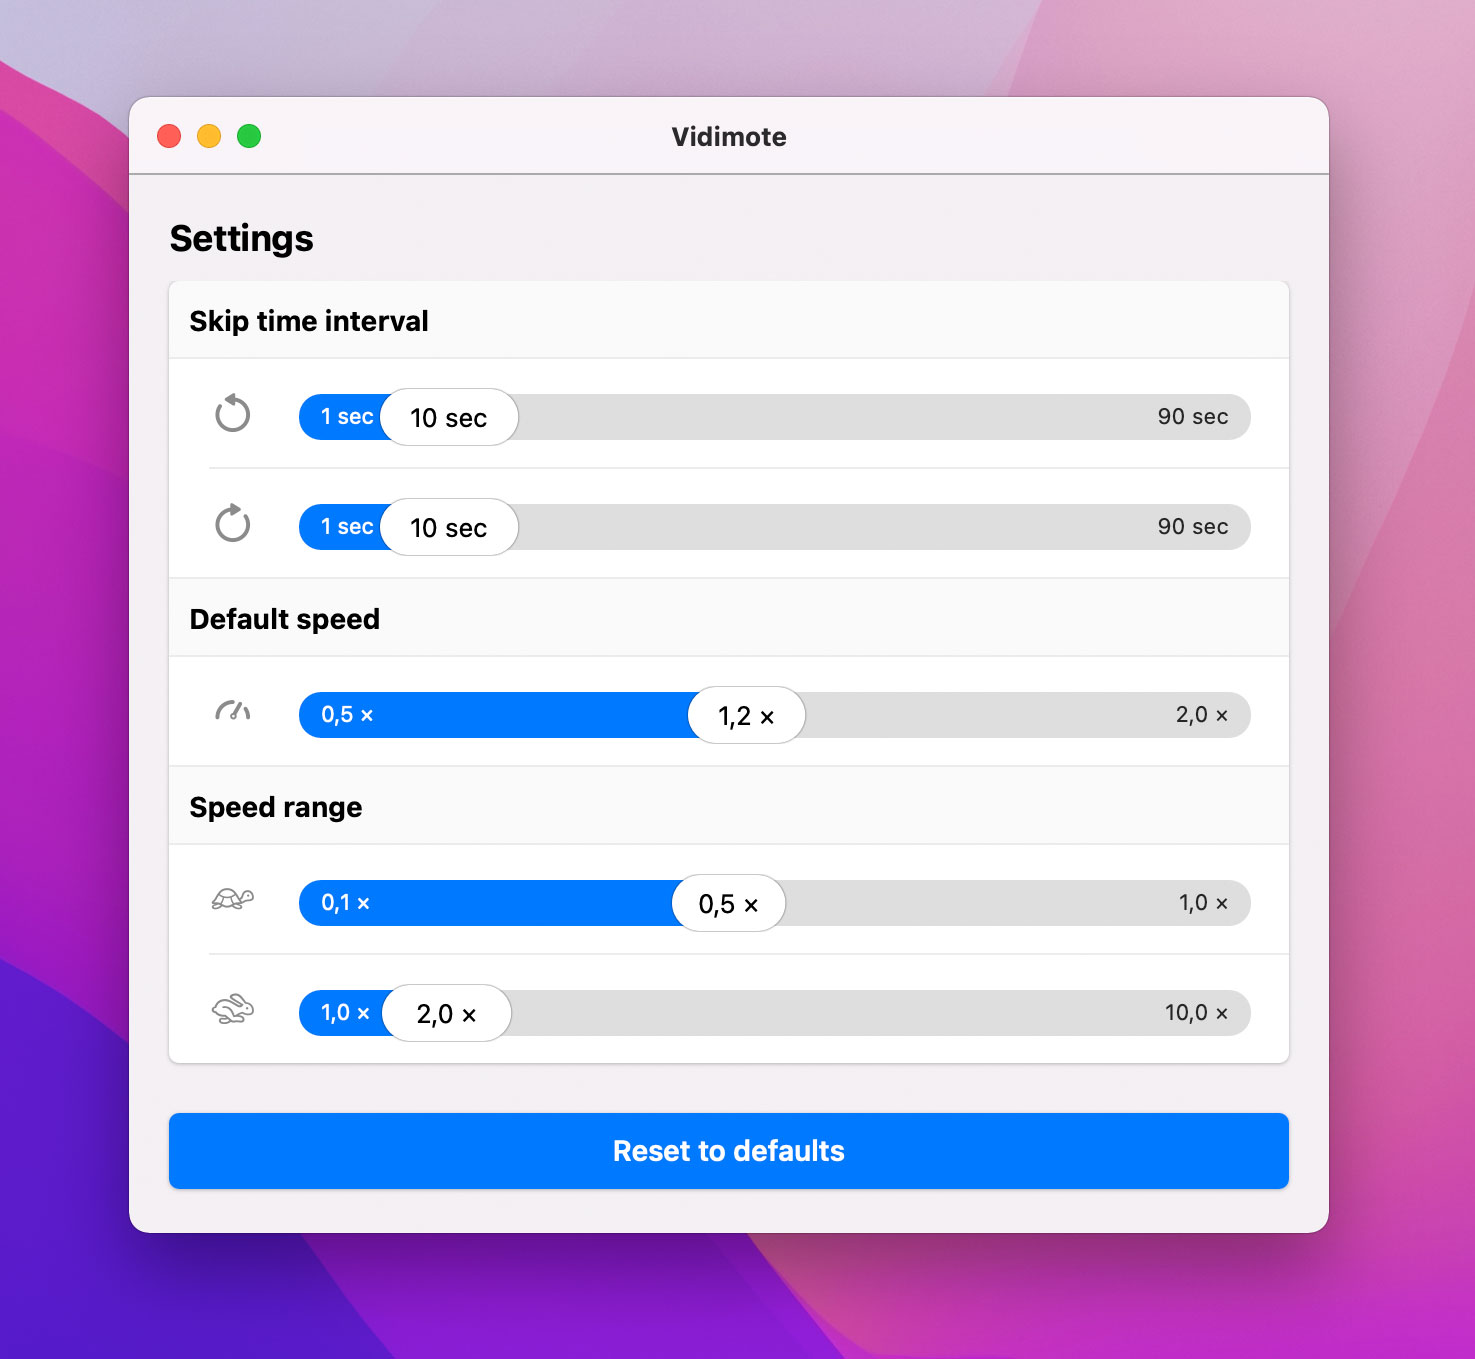Click the Vidimote window title
This screenshot has width=1475, height=1359.
[x=729, y=137]
